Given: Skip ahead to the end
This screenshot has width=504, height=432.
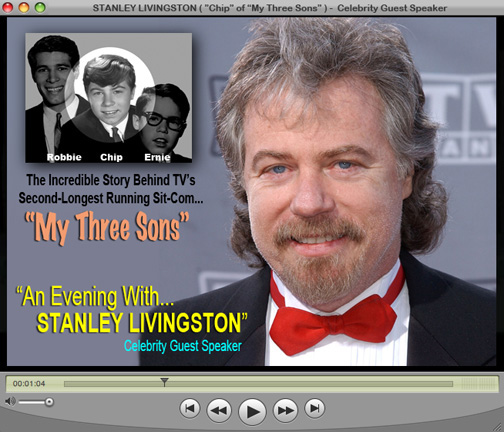Looking at the screenshot, I should pyautogui.click(x=314, y=408).
